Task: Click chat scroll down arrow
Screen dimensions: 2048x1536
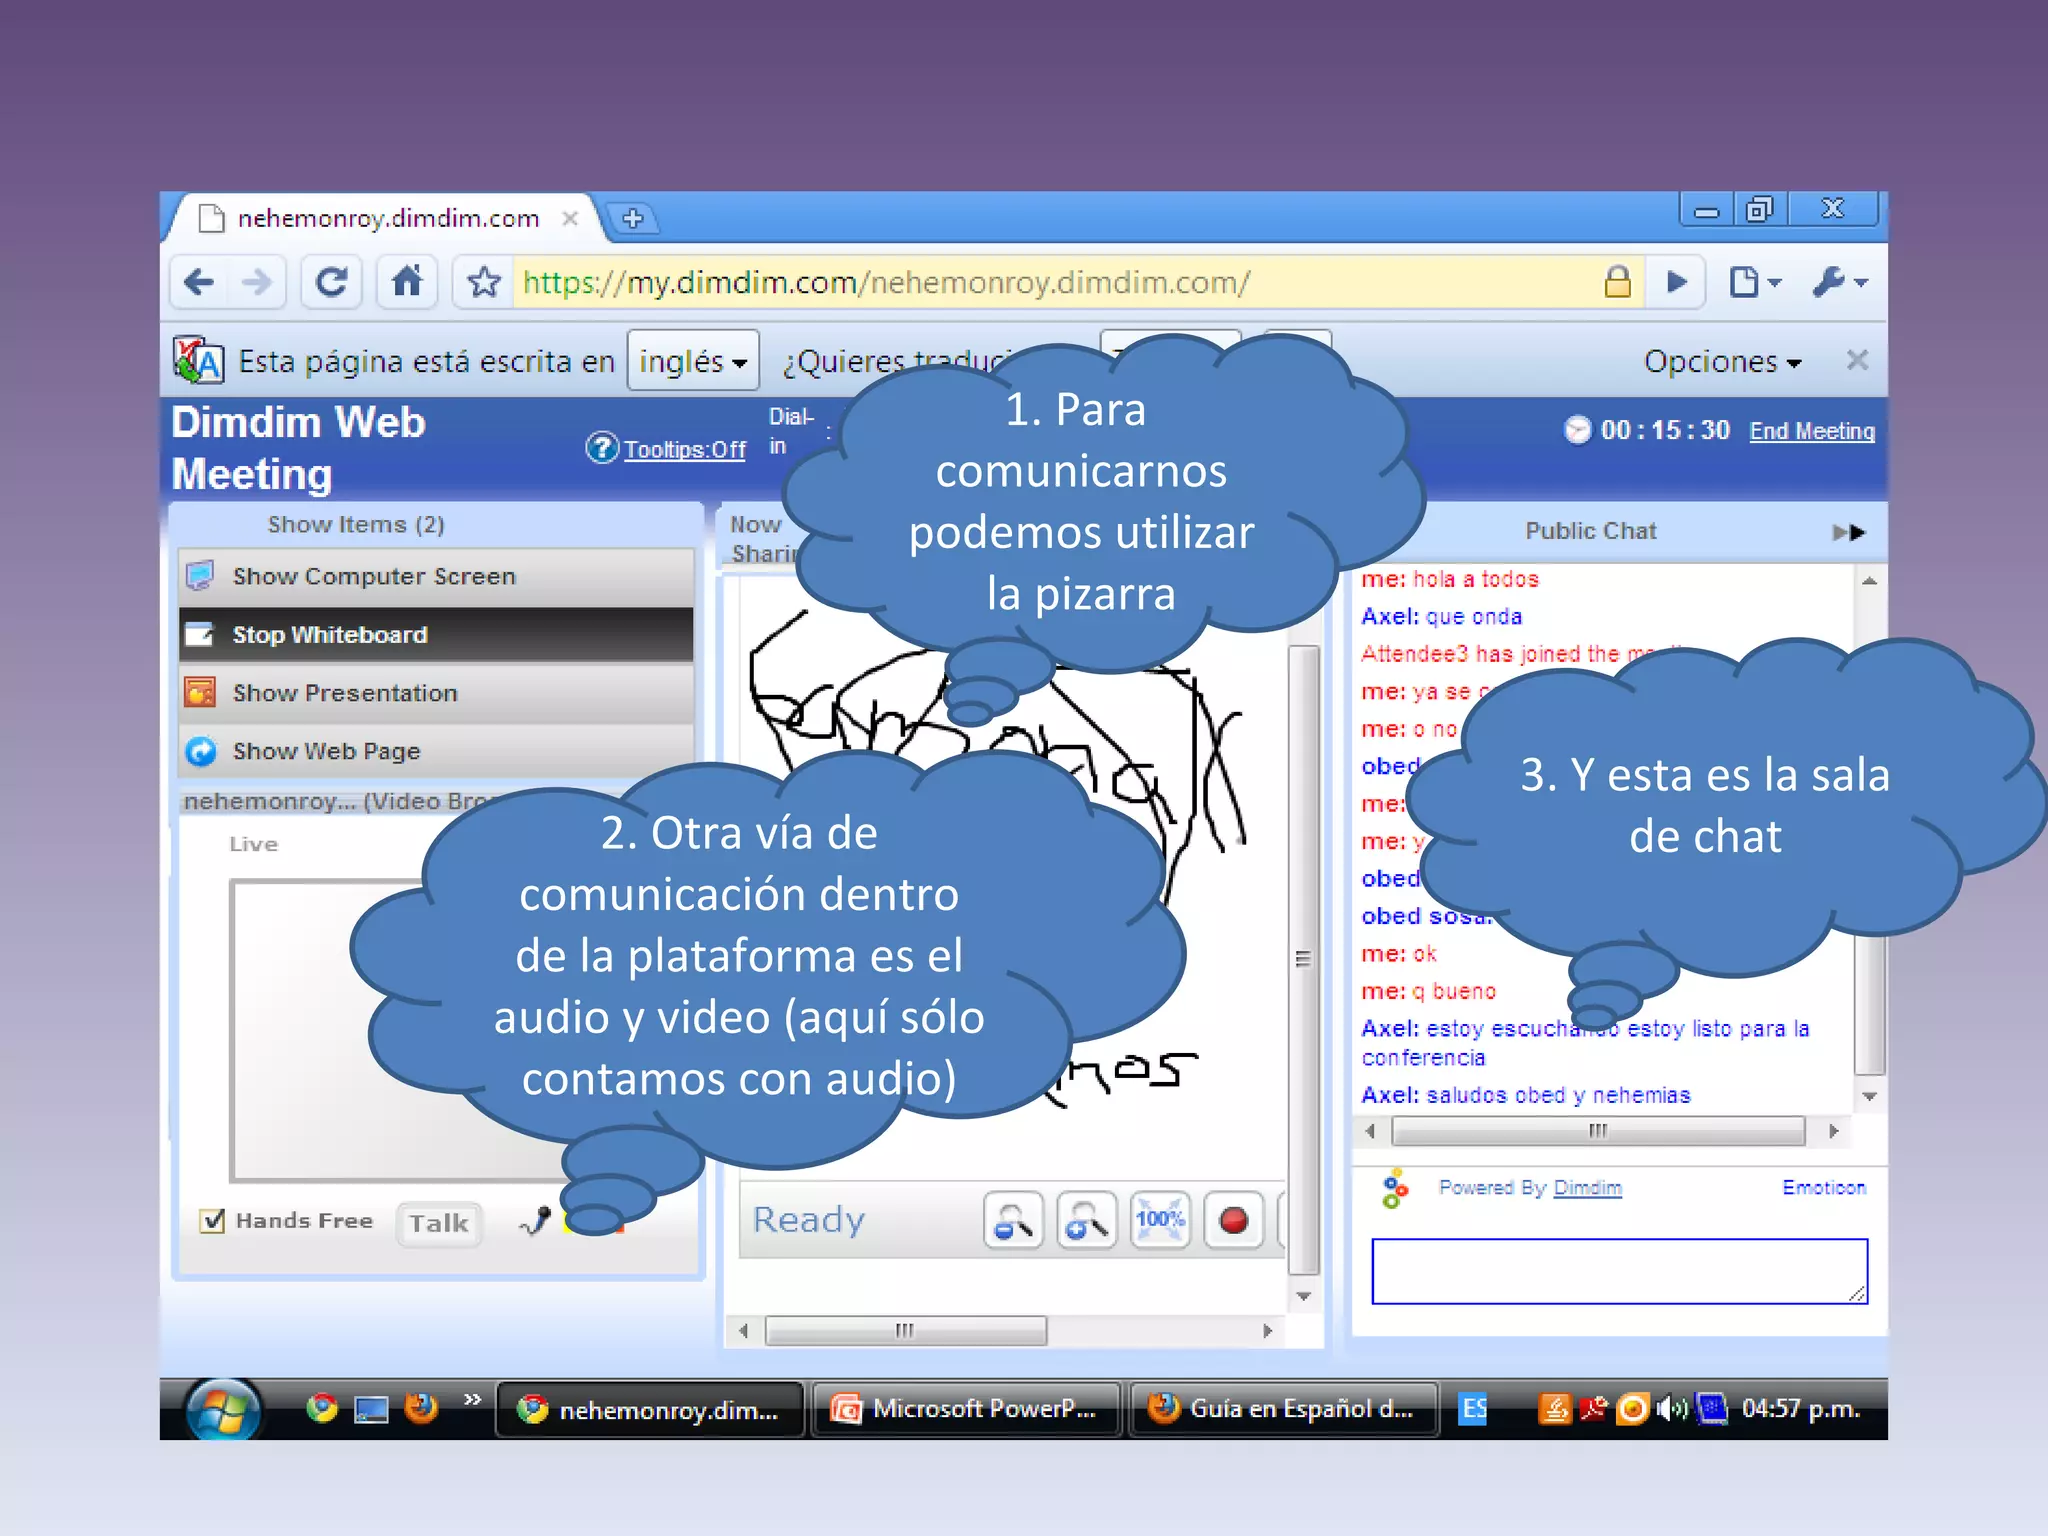Action: pyautogui.click(x=1869, y=1097)
